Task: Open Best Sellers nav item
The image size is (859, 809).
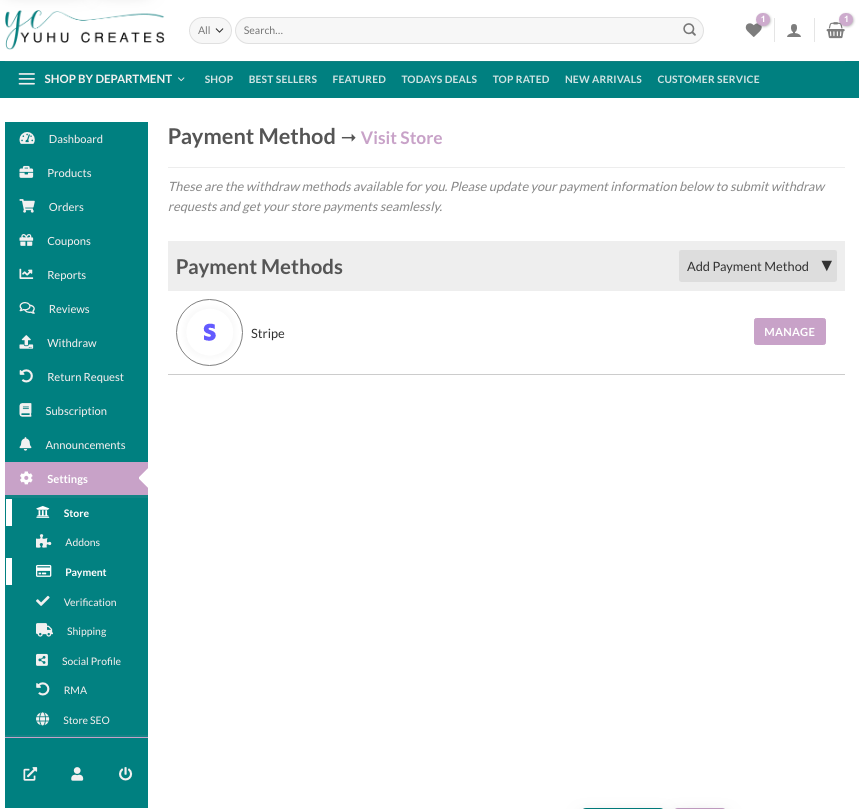Action: tap(283, 79)
